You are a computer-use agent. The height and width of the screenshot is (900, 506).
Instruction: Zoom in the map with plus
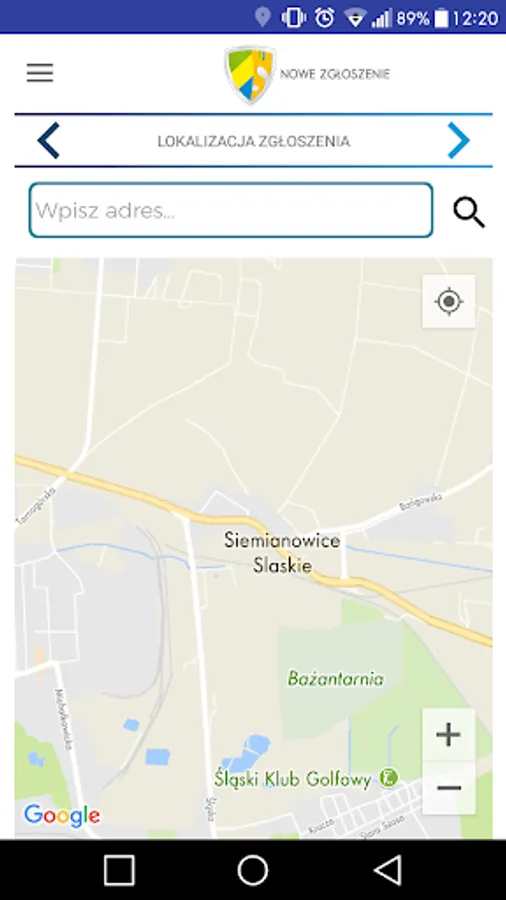449,735
